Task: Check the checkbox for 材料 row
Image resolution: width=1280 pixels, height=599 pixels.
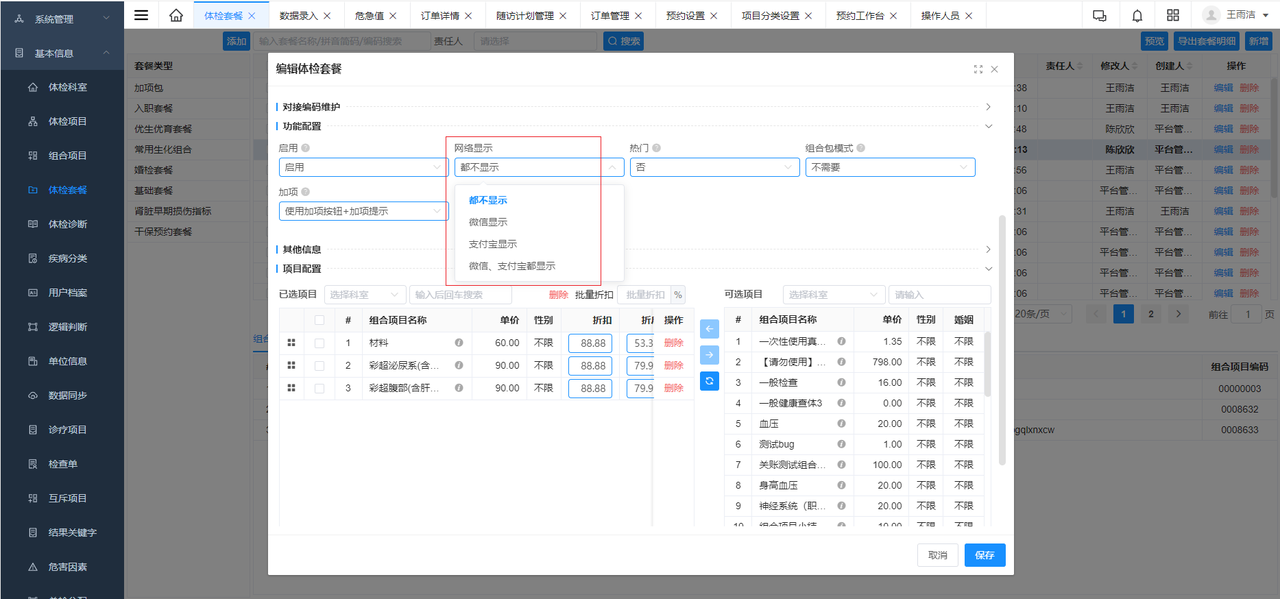Action: (x=320, y=343)
